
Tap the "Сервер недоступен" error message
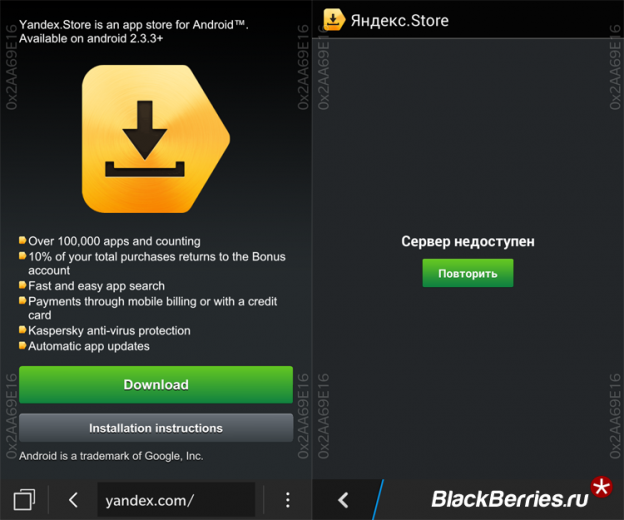click(467, 241)
